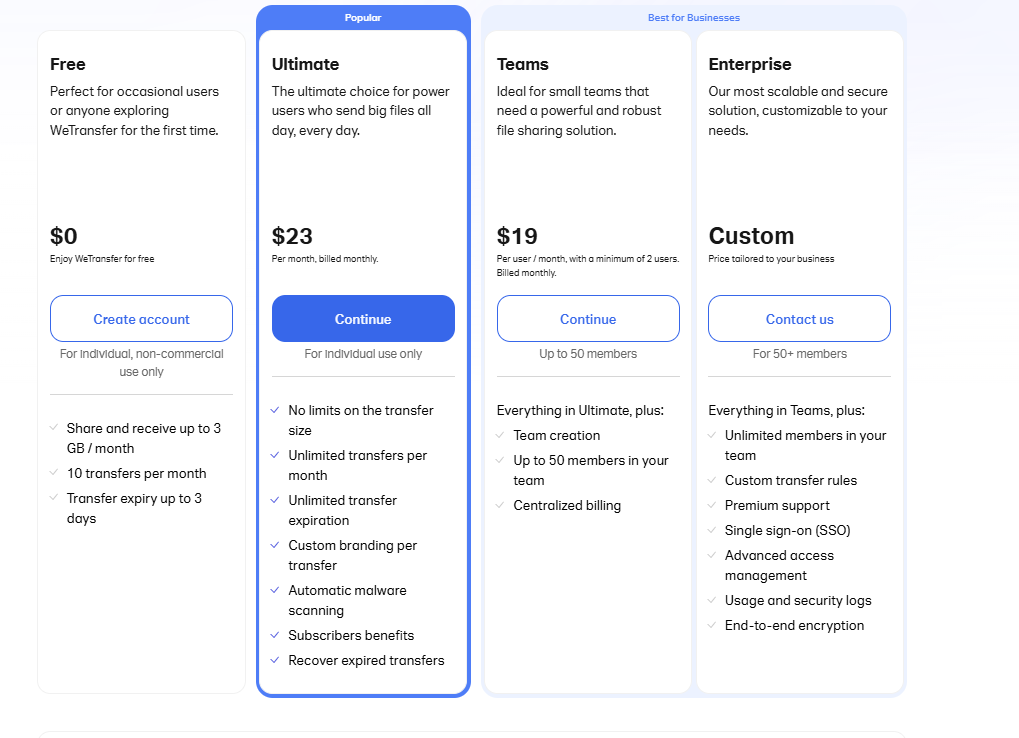Click checkmark beside 'Custom transfer rules'

(x=712, y=479)
